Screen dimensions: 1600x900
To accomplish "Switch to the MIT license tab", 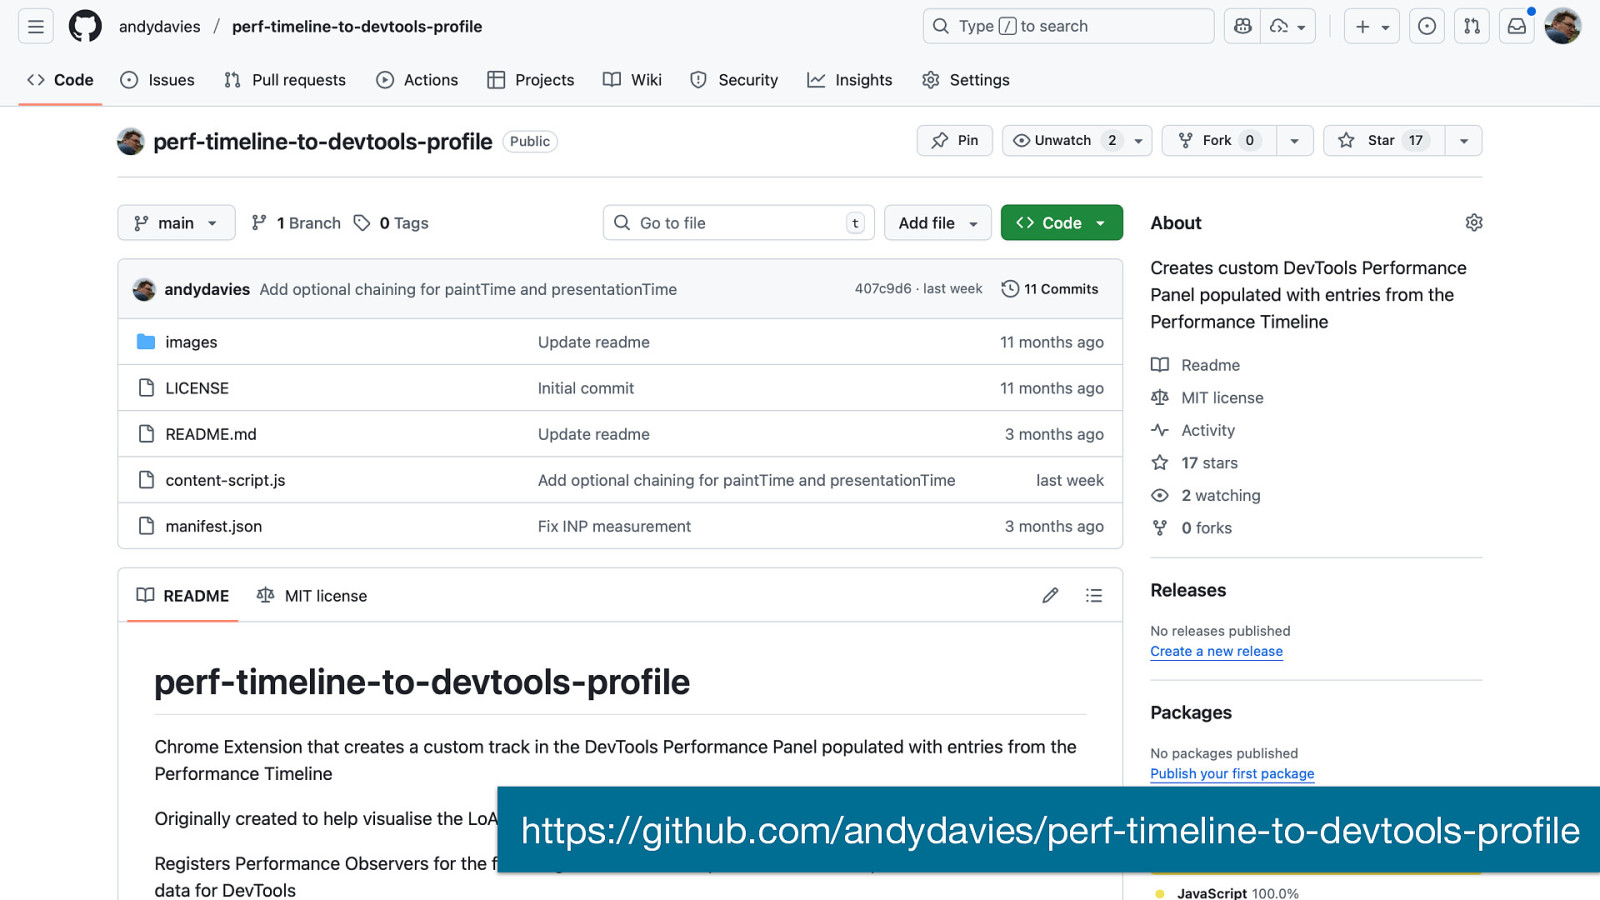I will [312, 596].
